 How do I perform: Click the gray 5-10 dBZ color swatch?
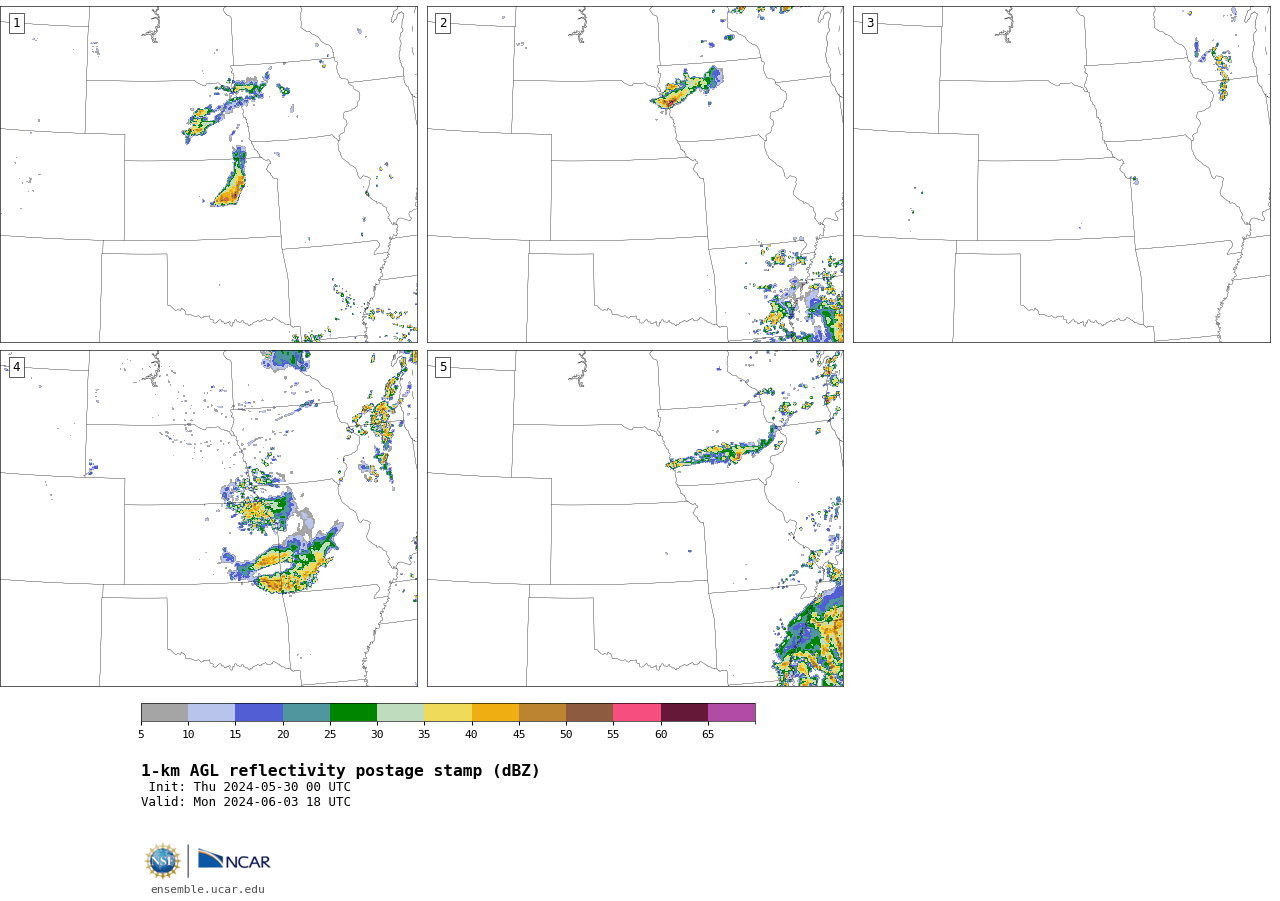click(x=164, y=712)
